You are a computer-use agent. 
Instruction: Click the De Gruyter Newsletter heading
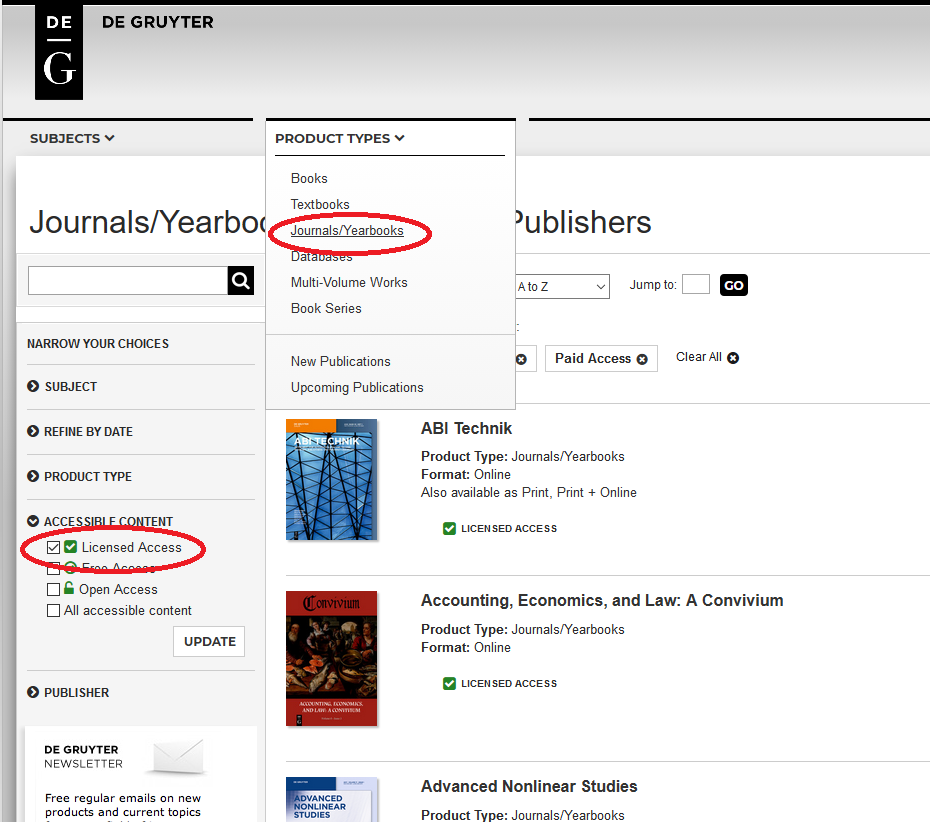tap(84, 757)
